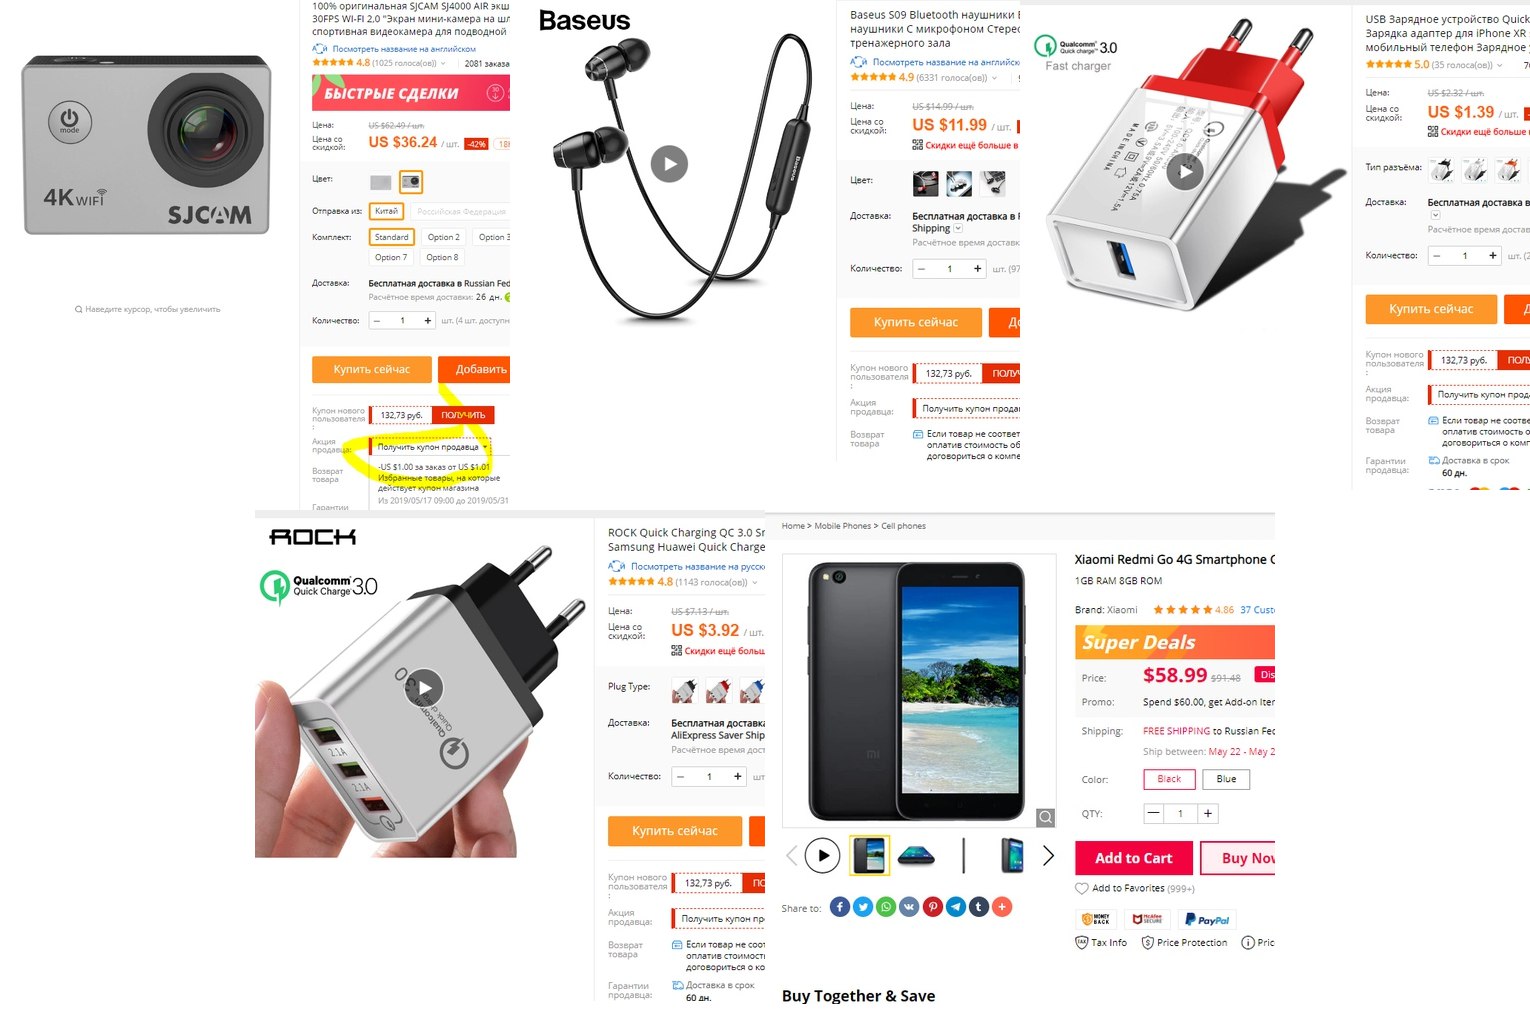Share via the Pinterest icon
The image size is (1530, 1020).
click(933, 907)
